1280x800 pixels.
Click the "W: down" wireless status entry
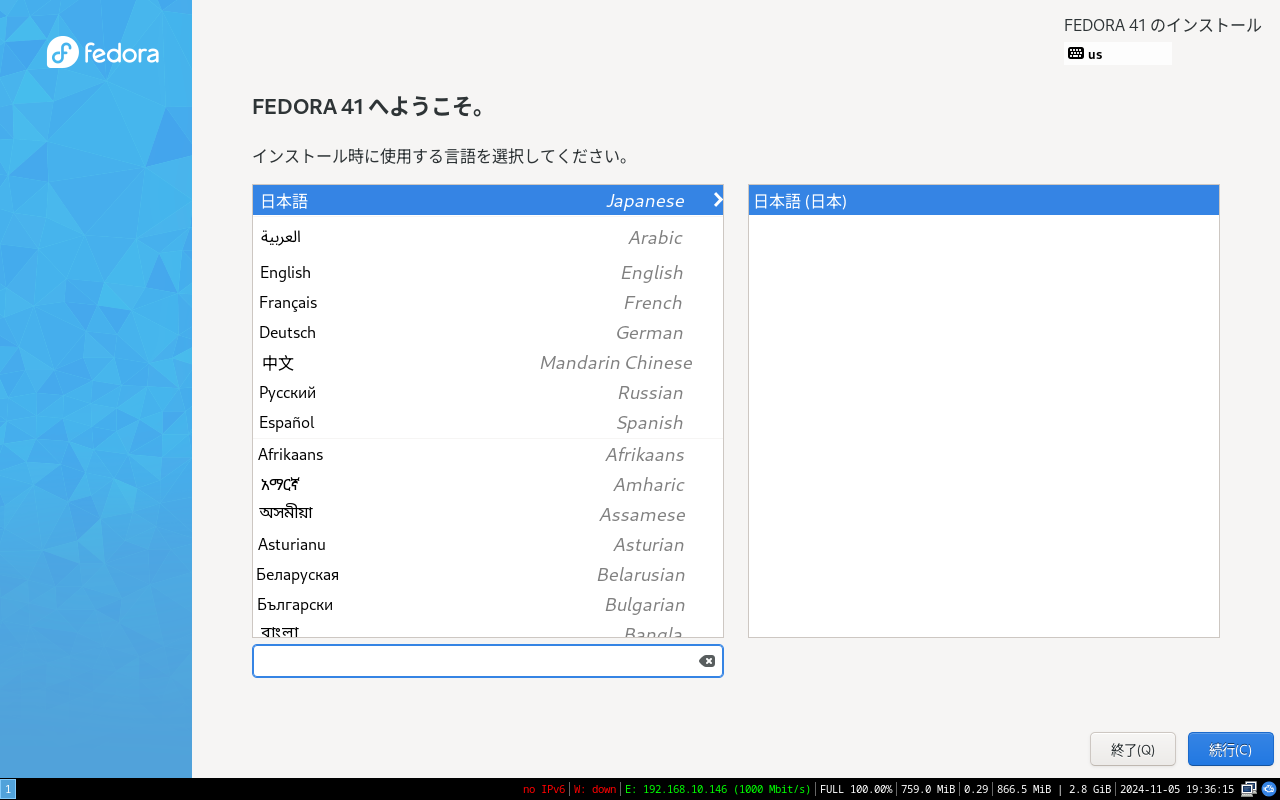coord(595,789)
